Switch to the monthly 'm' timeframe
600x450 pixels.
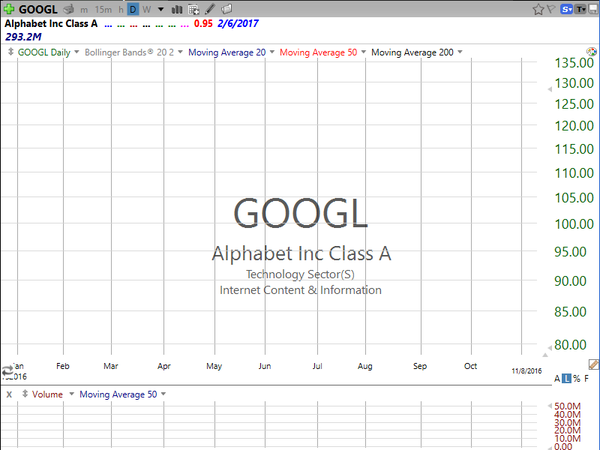[x=84, y=10]
